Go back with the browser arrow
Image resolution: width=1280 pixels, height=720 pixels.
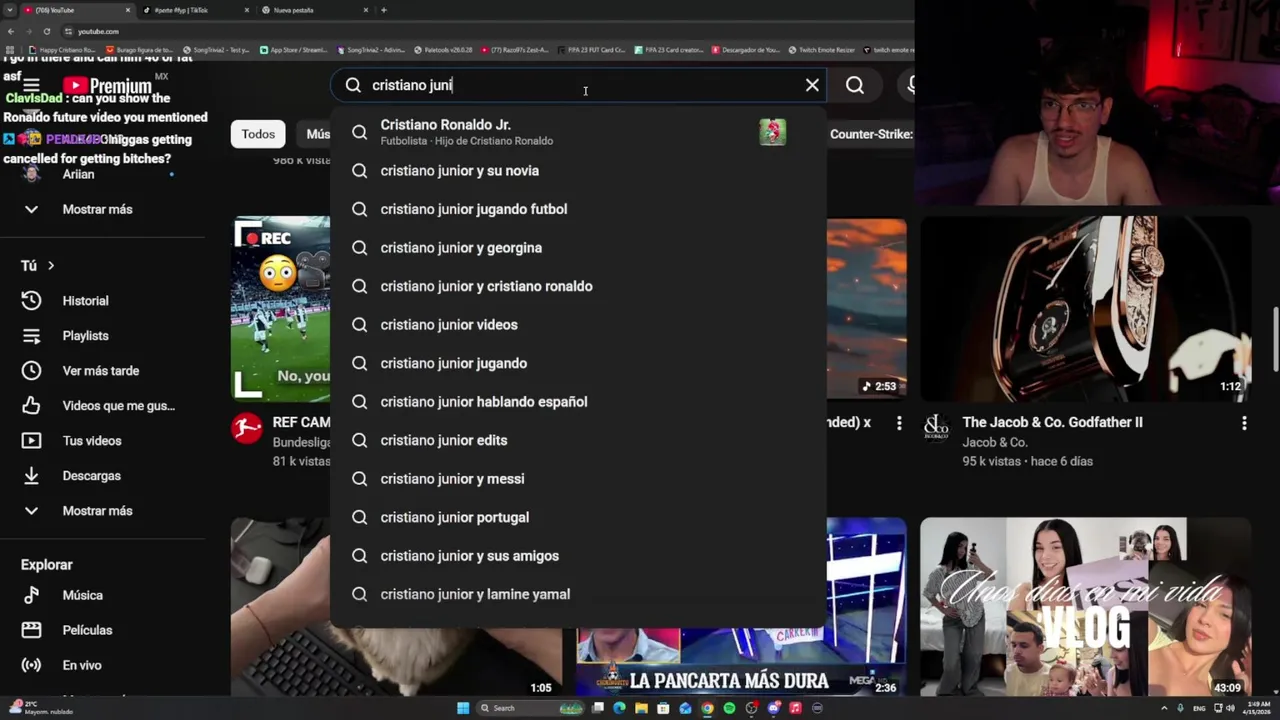(10, 31)
